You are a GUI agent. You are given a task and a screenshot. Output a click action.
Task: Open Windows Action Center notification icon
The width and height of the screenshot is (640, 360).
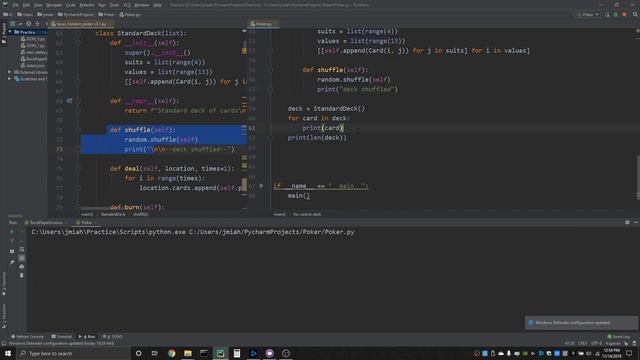coord(629,353)
